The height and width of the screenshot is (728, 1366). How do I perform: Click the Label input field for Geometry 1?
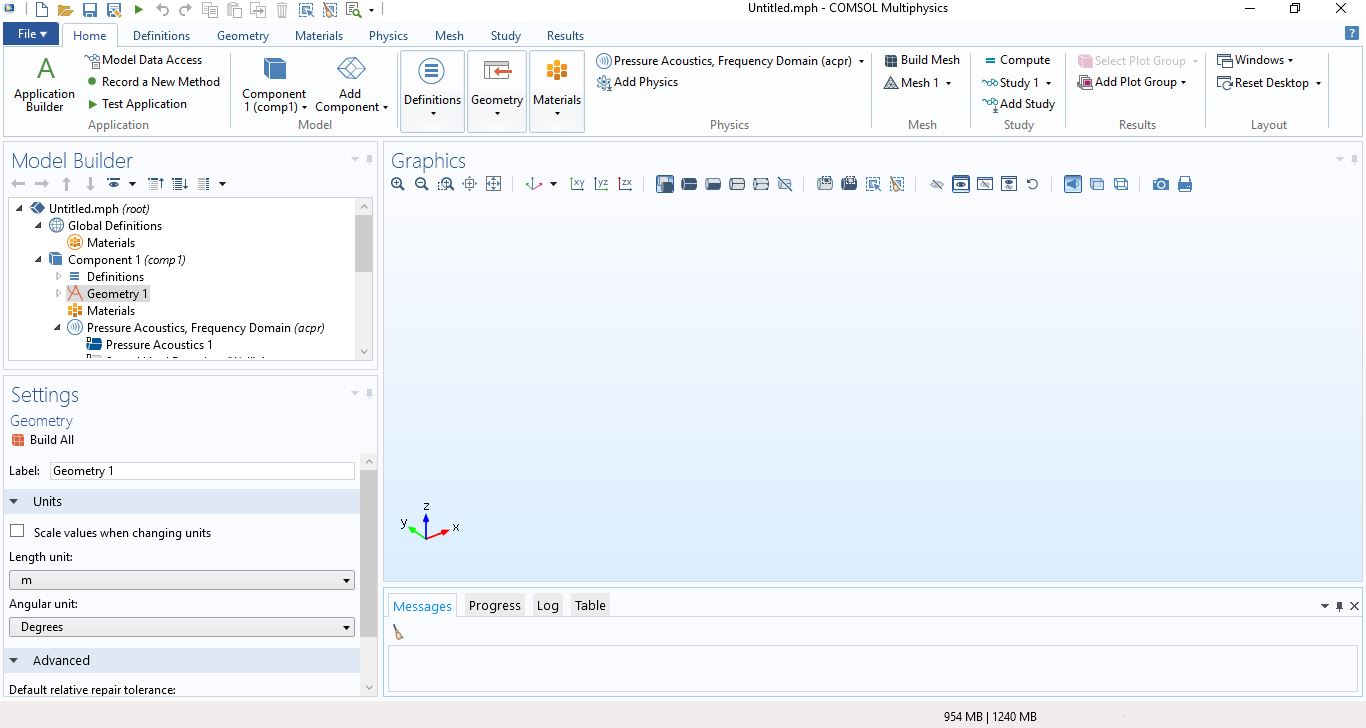(x=202, y=471)
